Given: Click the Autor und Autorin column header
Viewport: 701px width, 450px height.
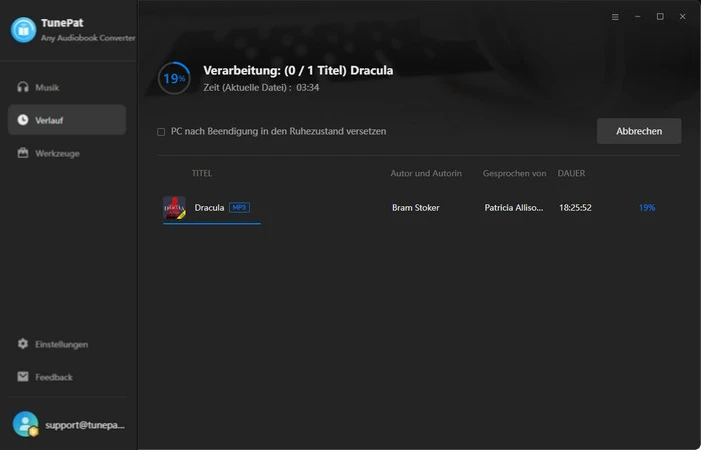Looking at the screenshot, I should pyautogui.click(x=426, y=173).
